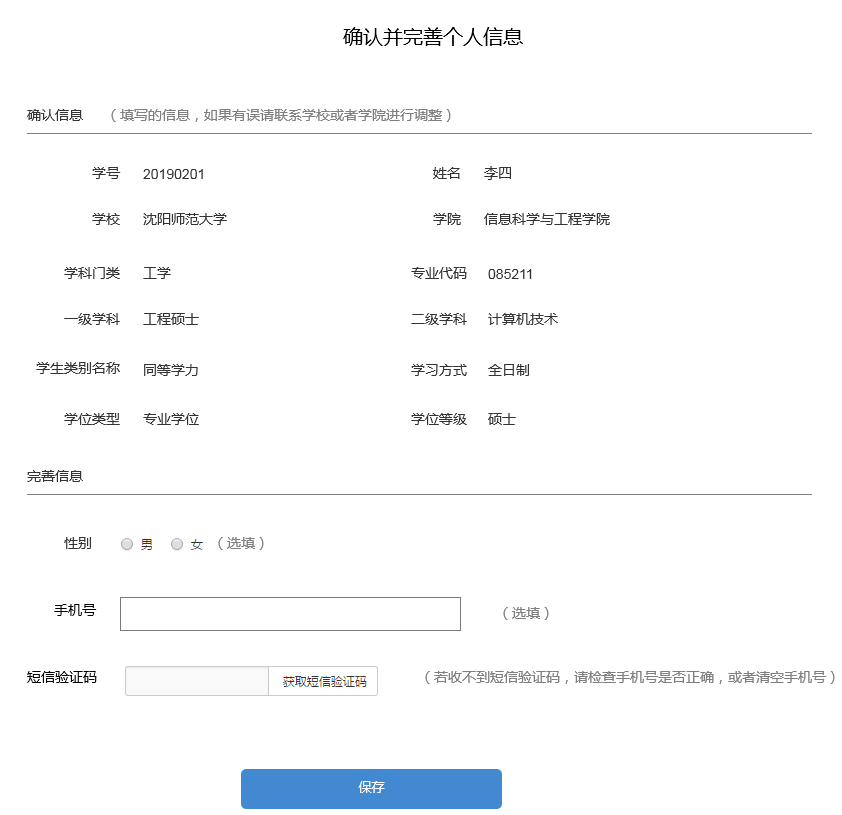842x815 pixels.
Task: Click the 学位等级 label
Action: tap(439, 419)
